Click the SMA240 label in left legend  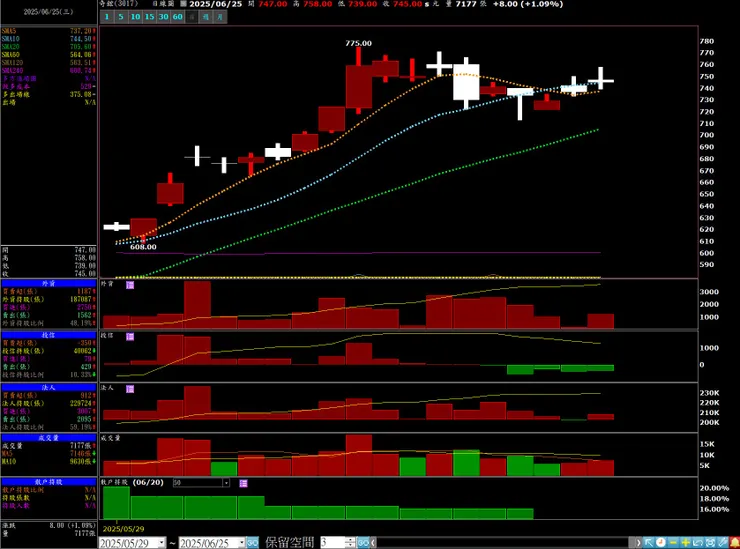(x=12, y=71)
